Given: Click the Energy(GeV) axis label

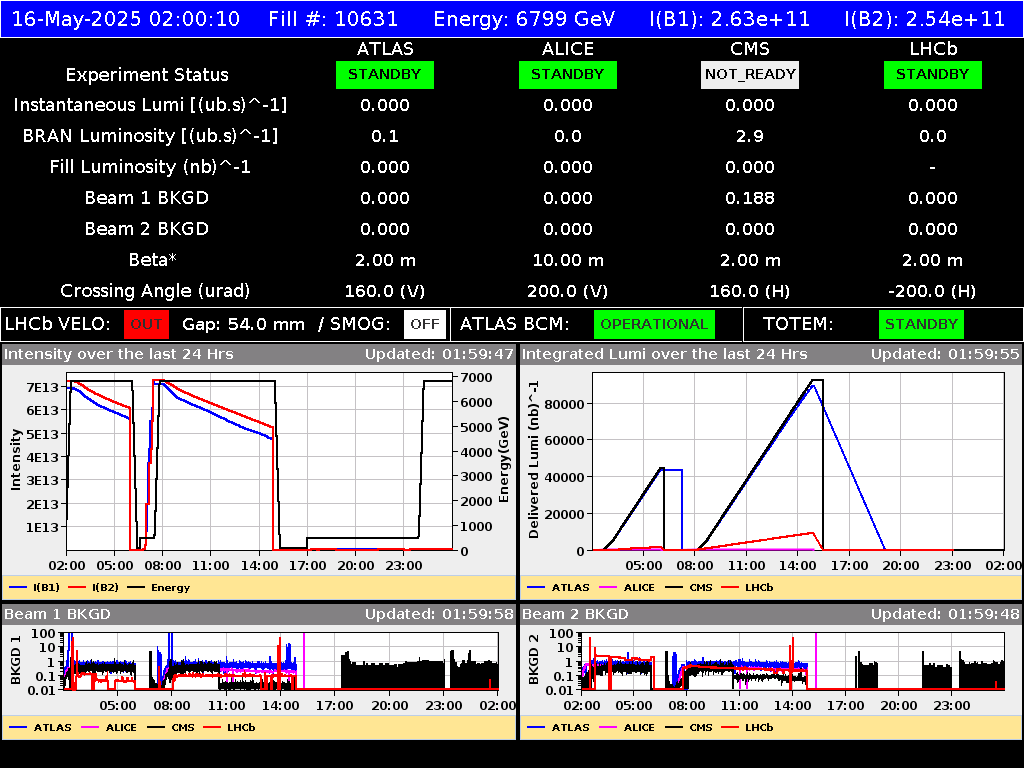Looking at the screenshot, I should click(504, 460).
